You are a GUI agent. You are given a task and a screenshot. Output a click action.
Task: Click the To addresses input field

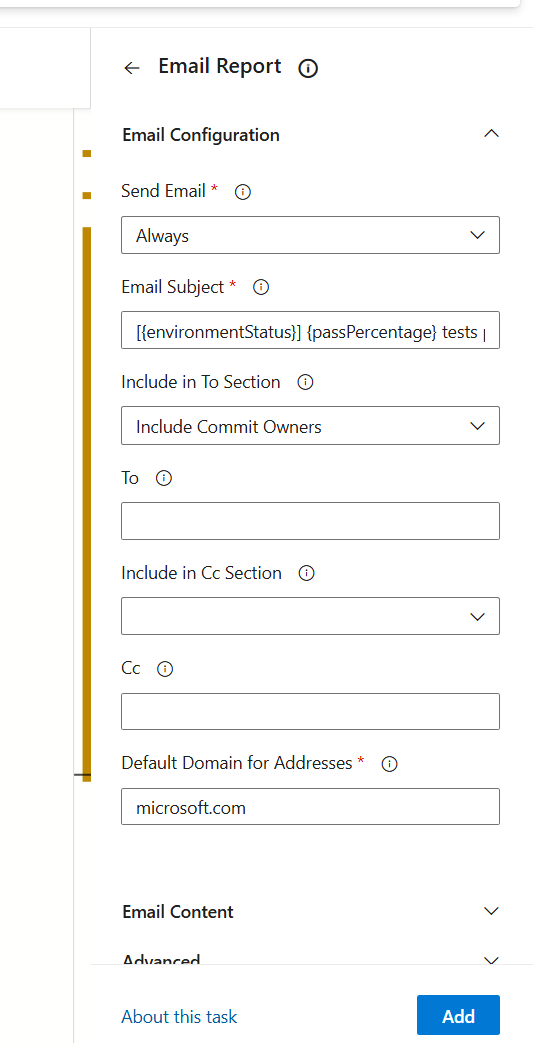click(x=310, y=521)
